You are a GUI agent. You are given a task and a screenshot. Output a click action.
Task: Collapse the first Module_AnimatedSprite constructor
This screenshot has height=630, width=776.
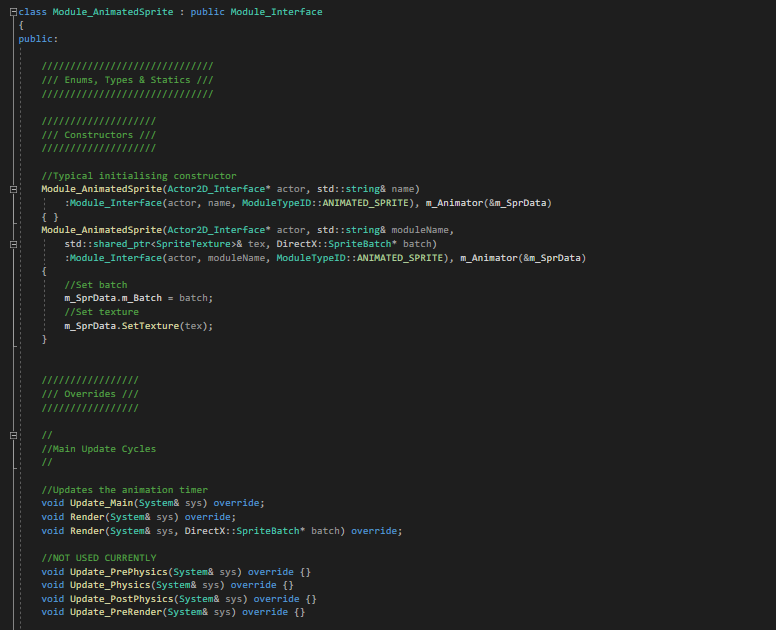pyautogui.click(x=12, y=189)
